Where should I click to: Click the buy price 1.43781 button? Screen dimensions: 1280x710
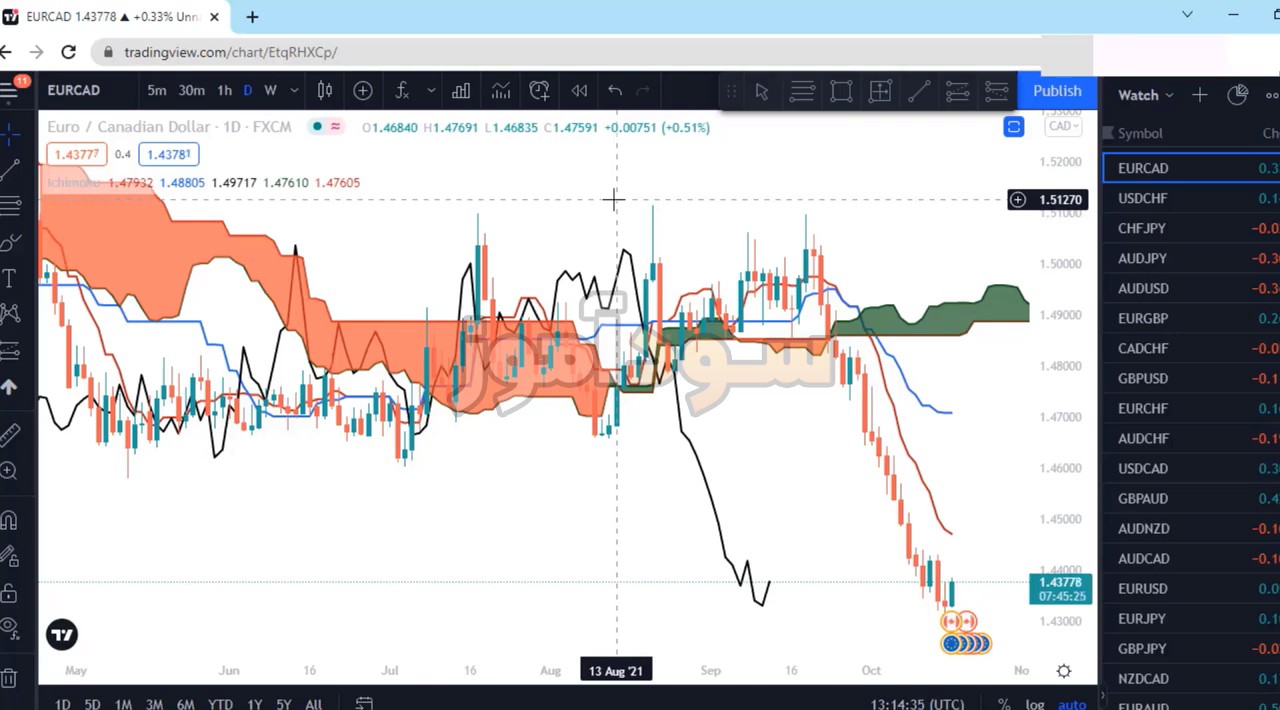[168, 154]
